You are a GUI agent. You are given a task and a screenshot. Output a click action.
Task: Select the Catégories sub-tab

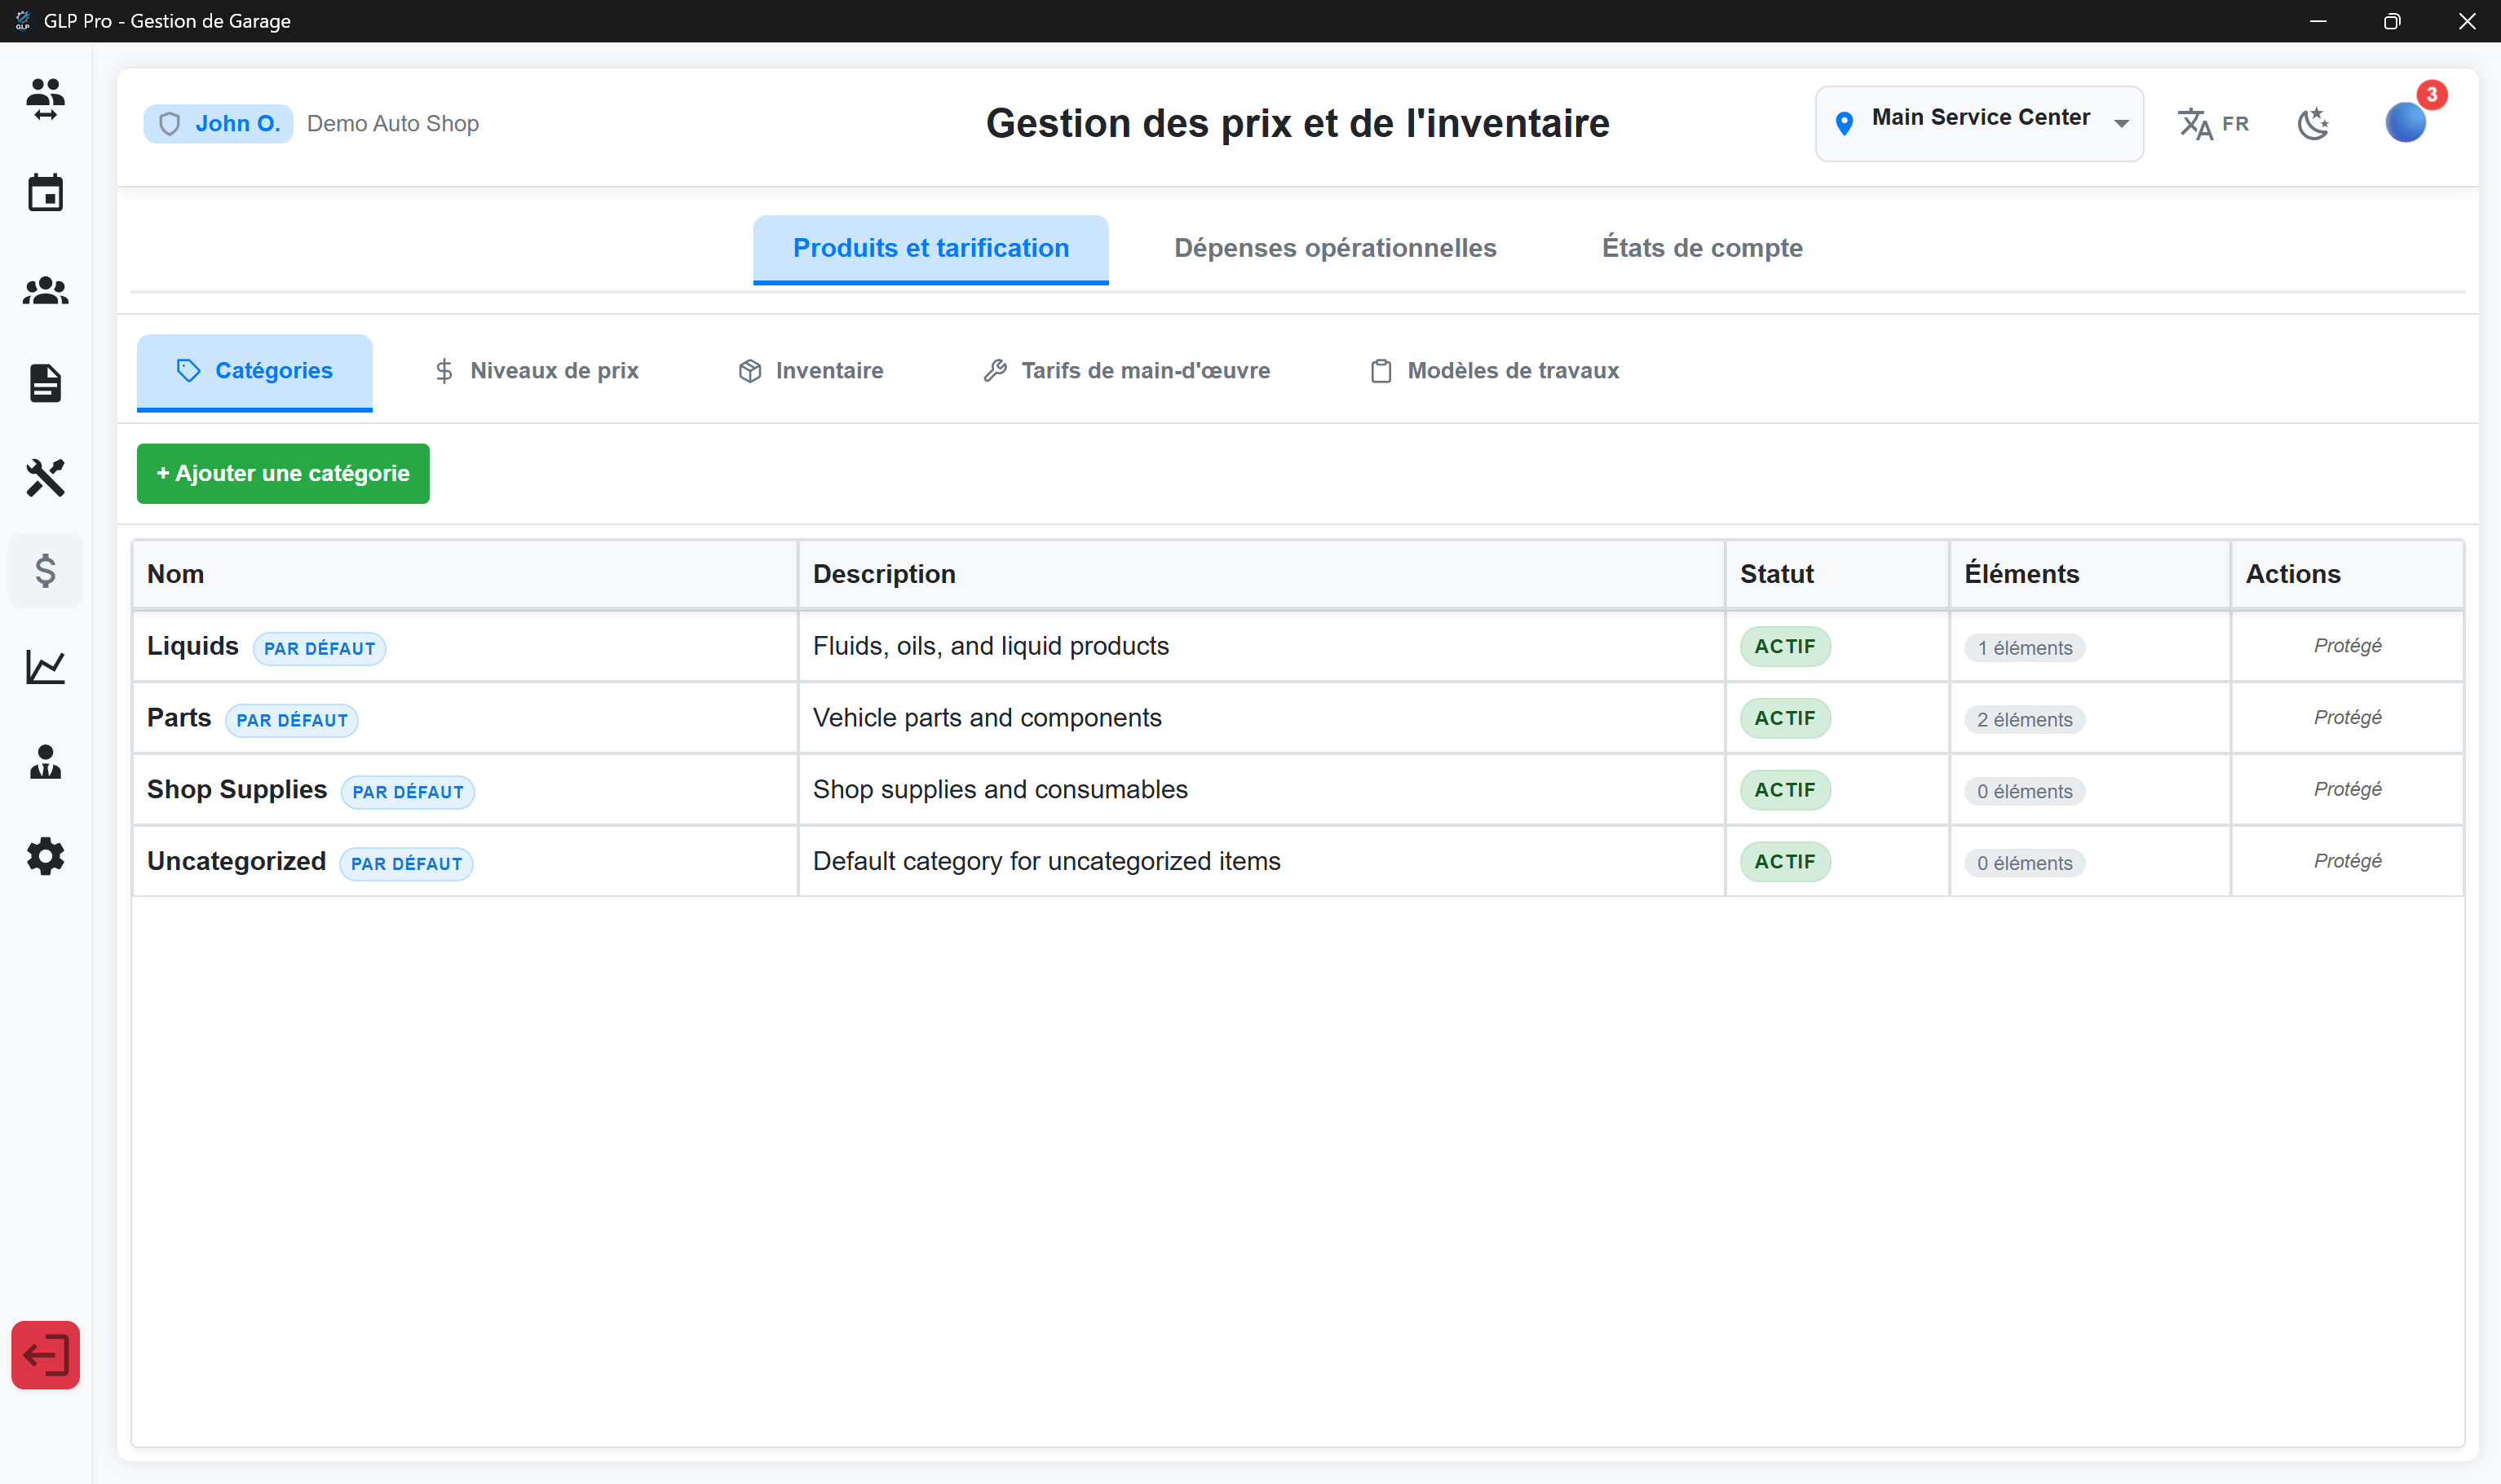pos(254,371)
